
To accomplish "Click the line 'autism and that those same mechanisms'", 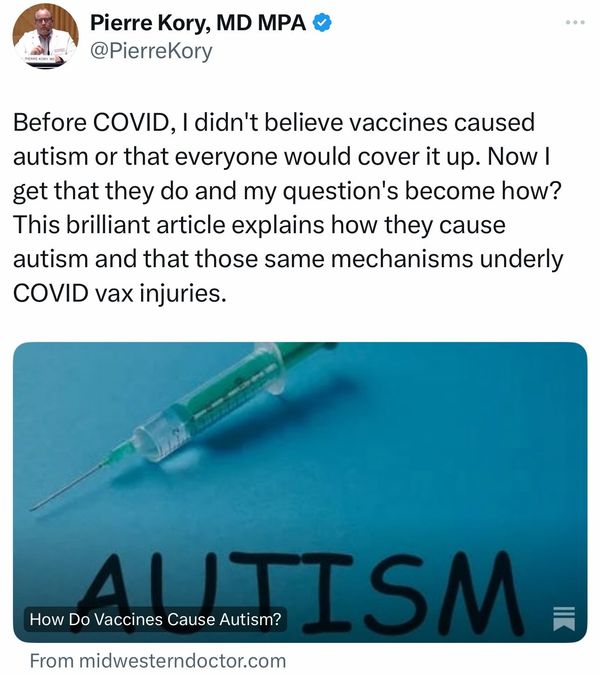I will coord(288,259).
